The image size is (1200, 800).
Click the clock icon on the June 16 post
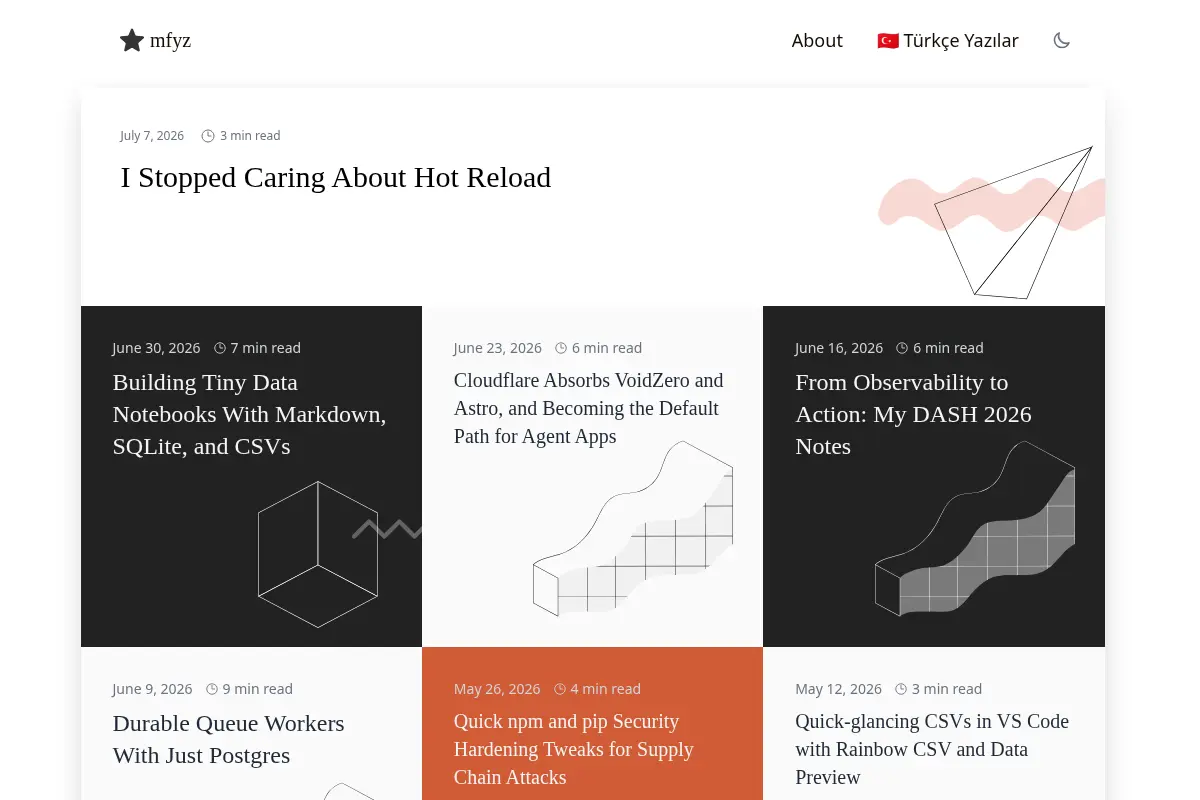coord(902,348)
